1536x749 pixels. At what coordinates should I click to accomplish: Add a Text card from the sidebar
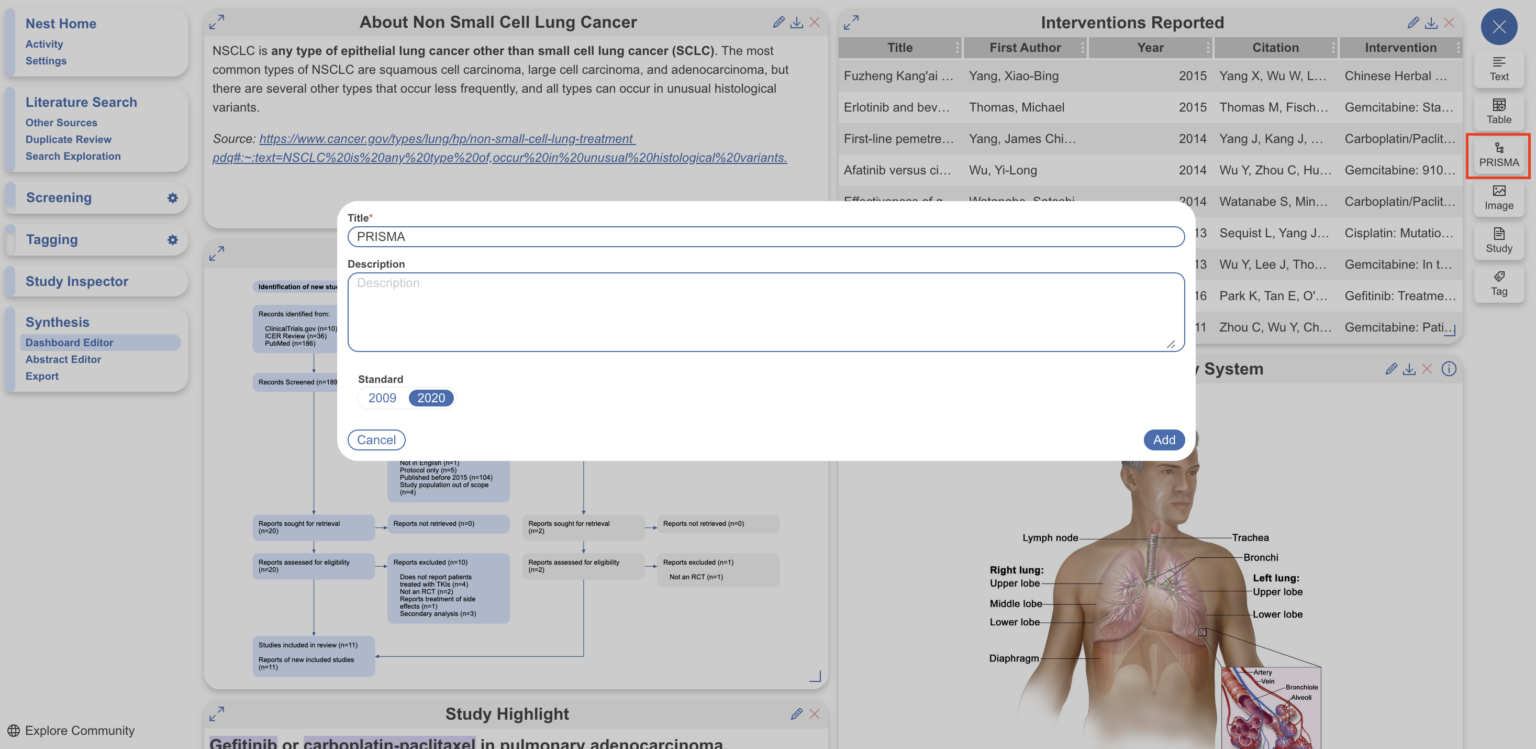click(x=1499, y=68)
